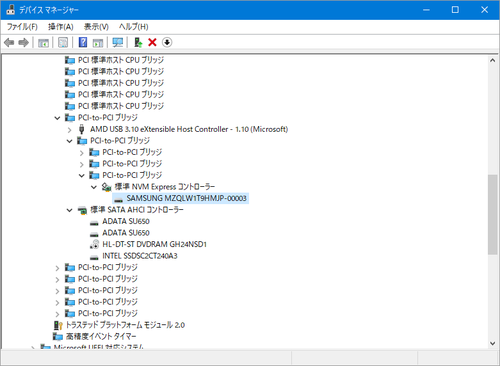Collapse the PCI-to-PCI ブリッジ above NVM Express
Screen dimensions: 500x366
click(x=82, y=175)
